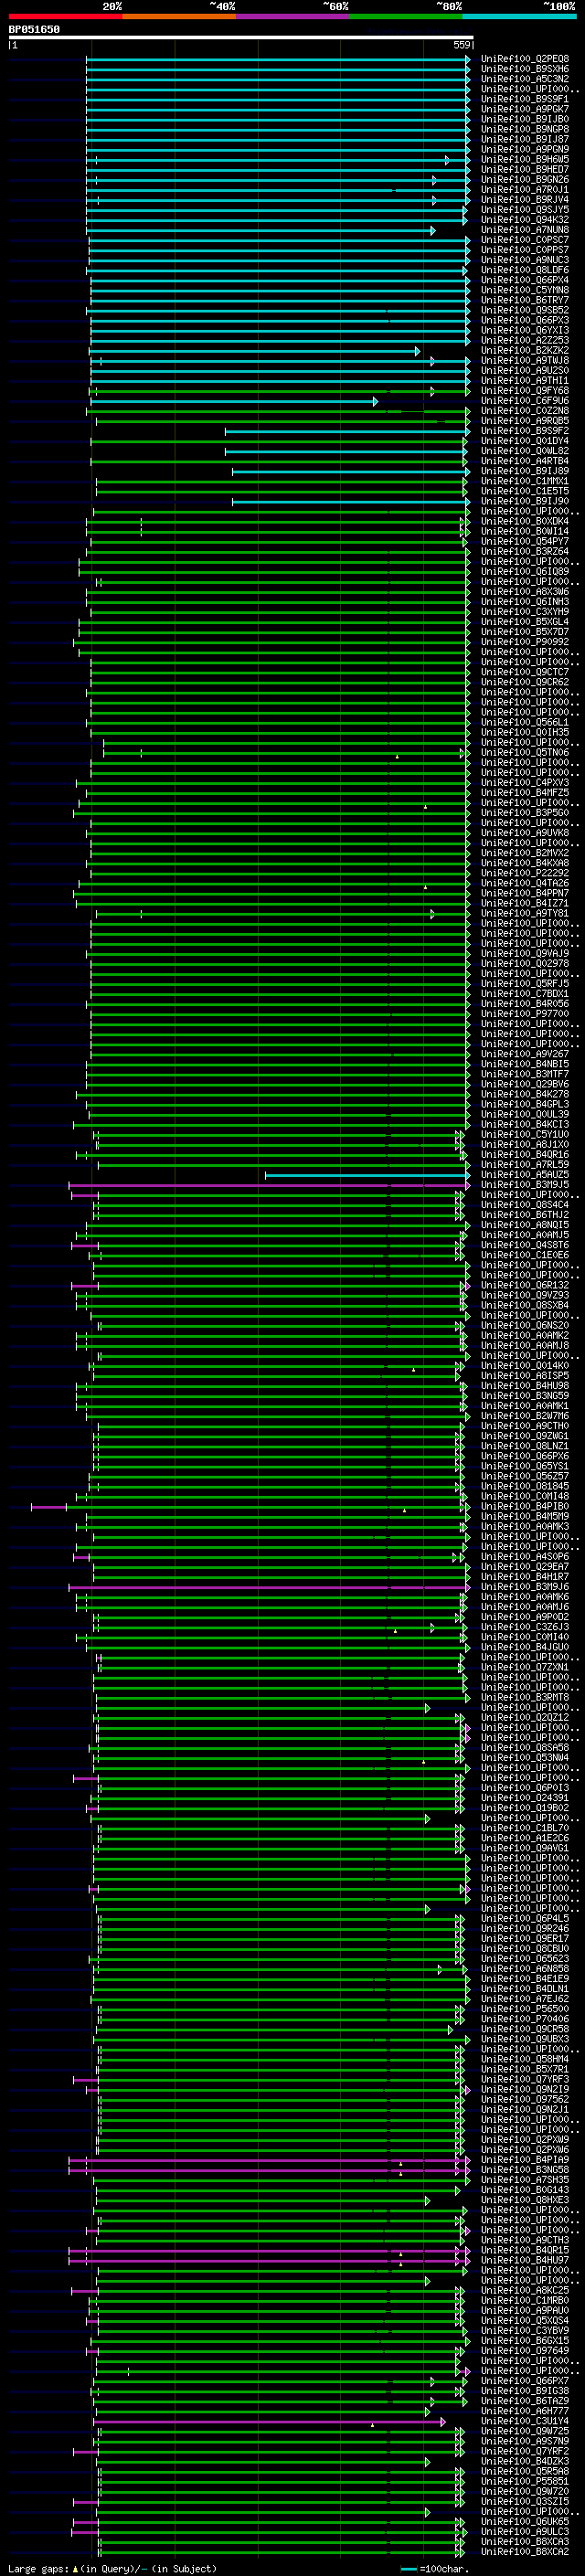Select label UniRef100_B9GN26
Image resolution: width=585 pixels, height=2576 pixels.
click(525, 180)
